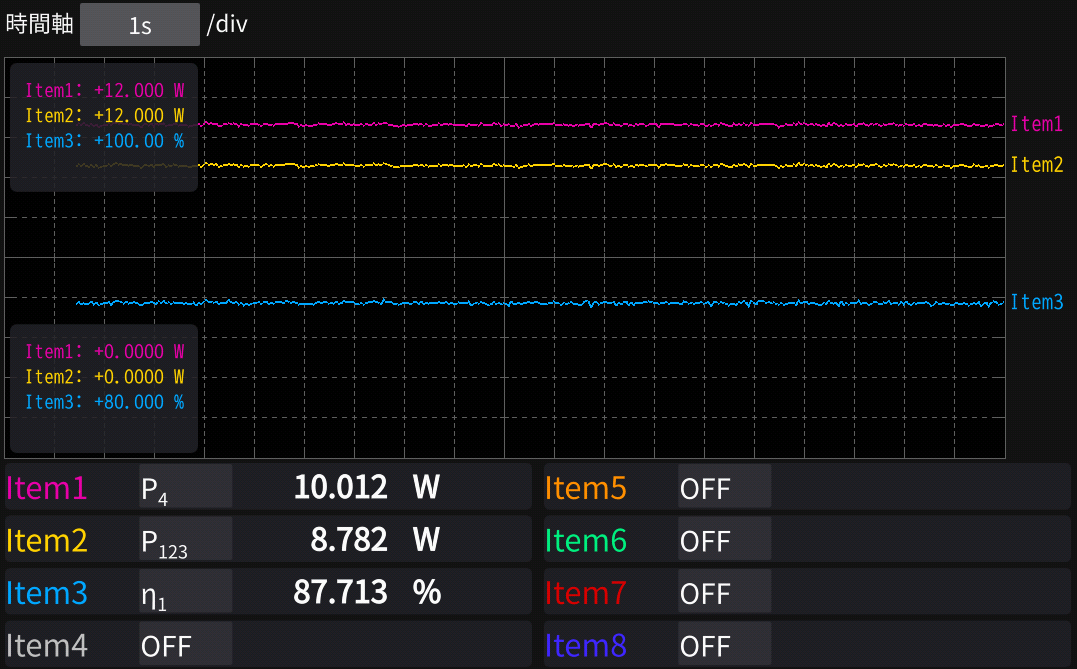Click the blue Item3 waveform label
The width and height of the screenshot is (1077, 669).
(x=1036, y=302)
